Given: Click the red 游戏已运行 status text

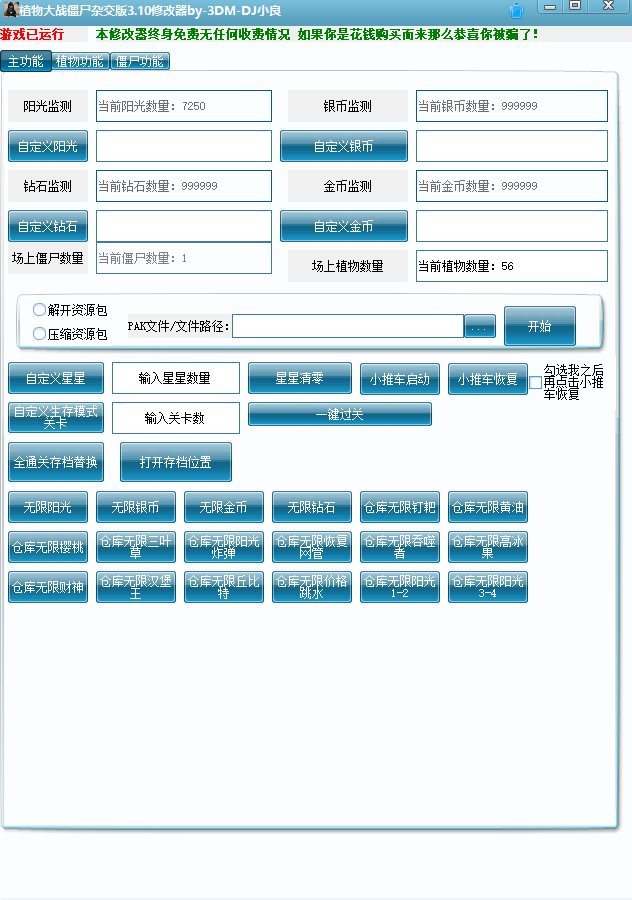Looking at the screenshot, I should [32, 34].
